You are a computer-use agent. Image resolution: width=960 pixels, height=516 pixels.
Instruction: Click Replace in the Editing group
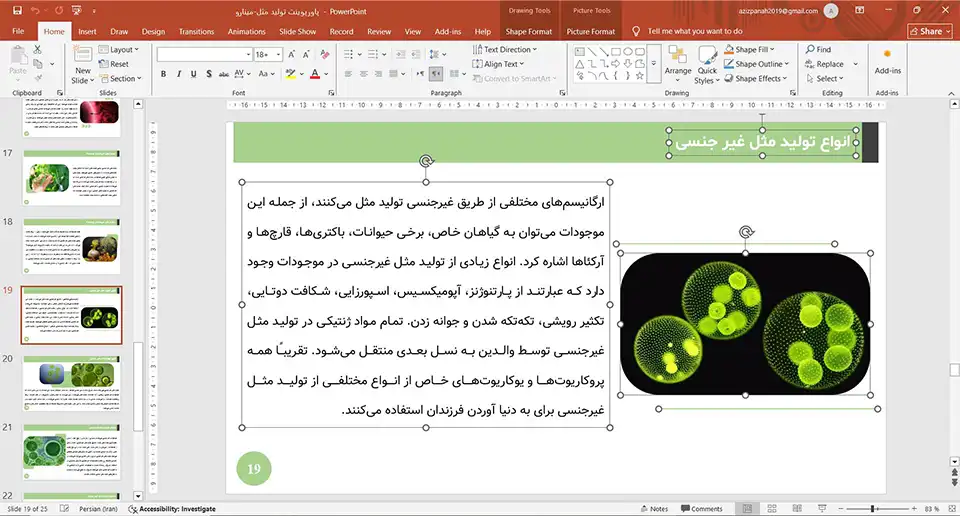click(x=825, y=64)
